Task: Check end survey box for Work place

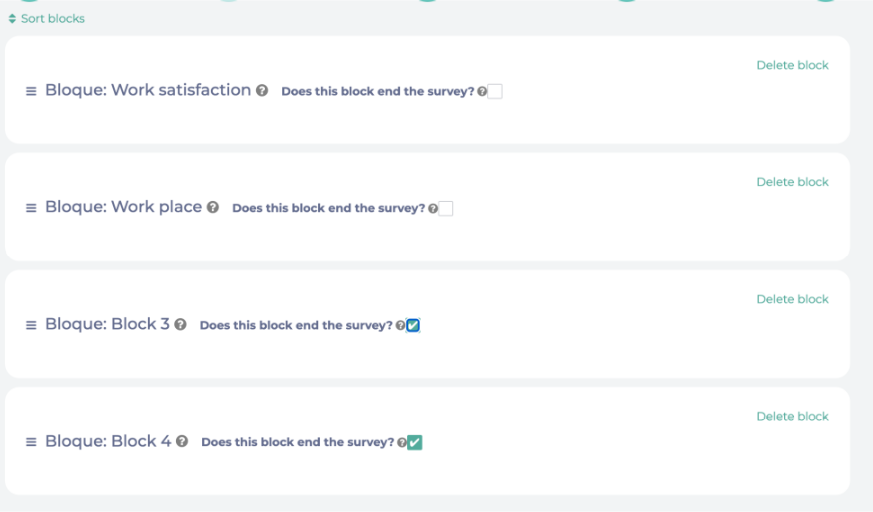Action: (x=446, y=209)
